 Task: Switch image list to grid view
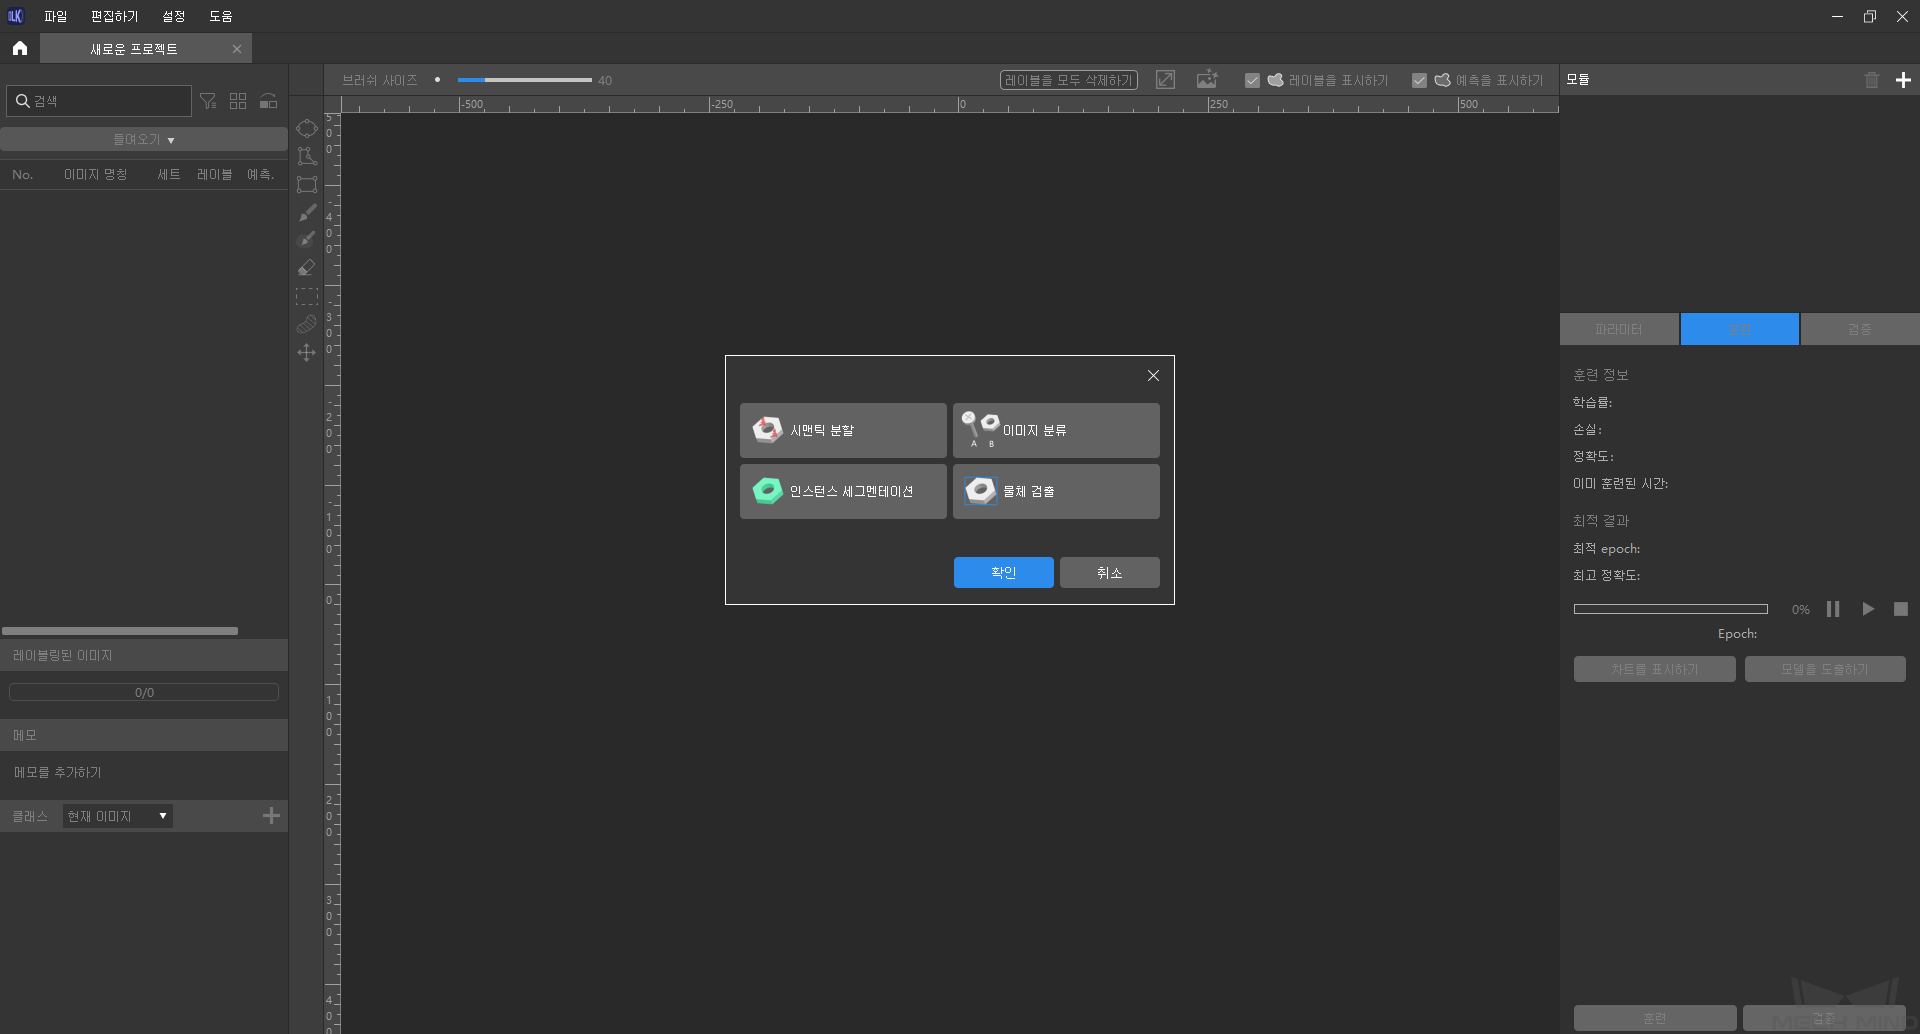(x=238, y=101)
